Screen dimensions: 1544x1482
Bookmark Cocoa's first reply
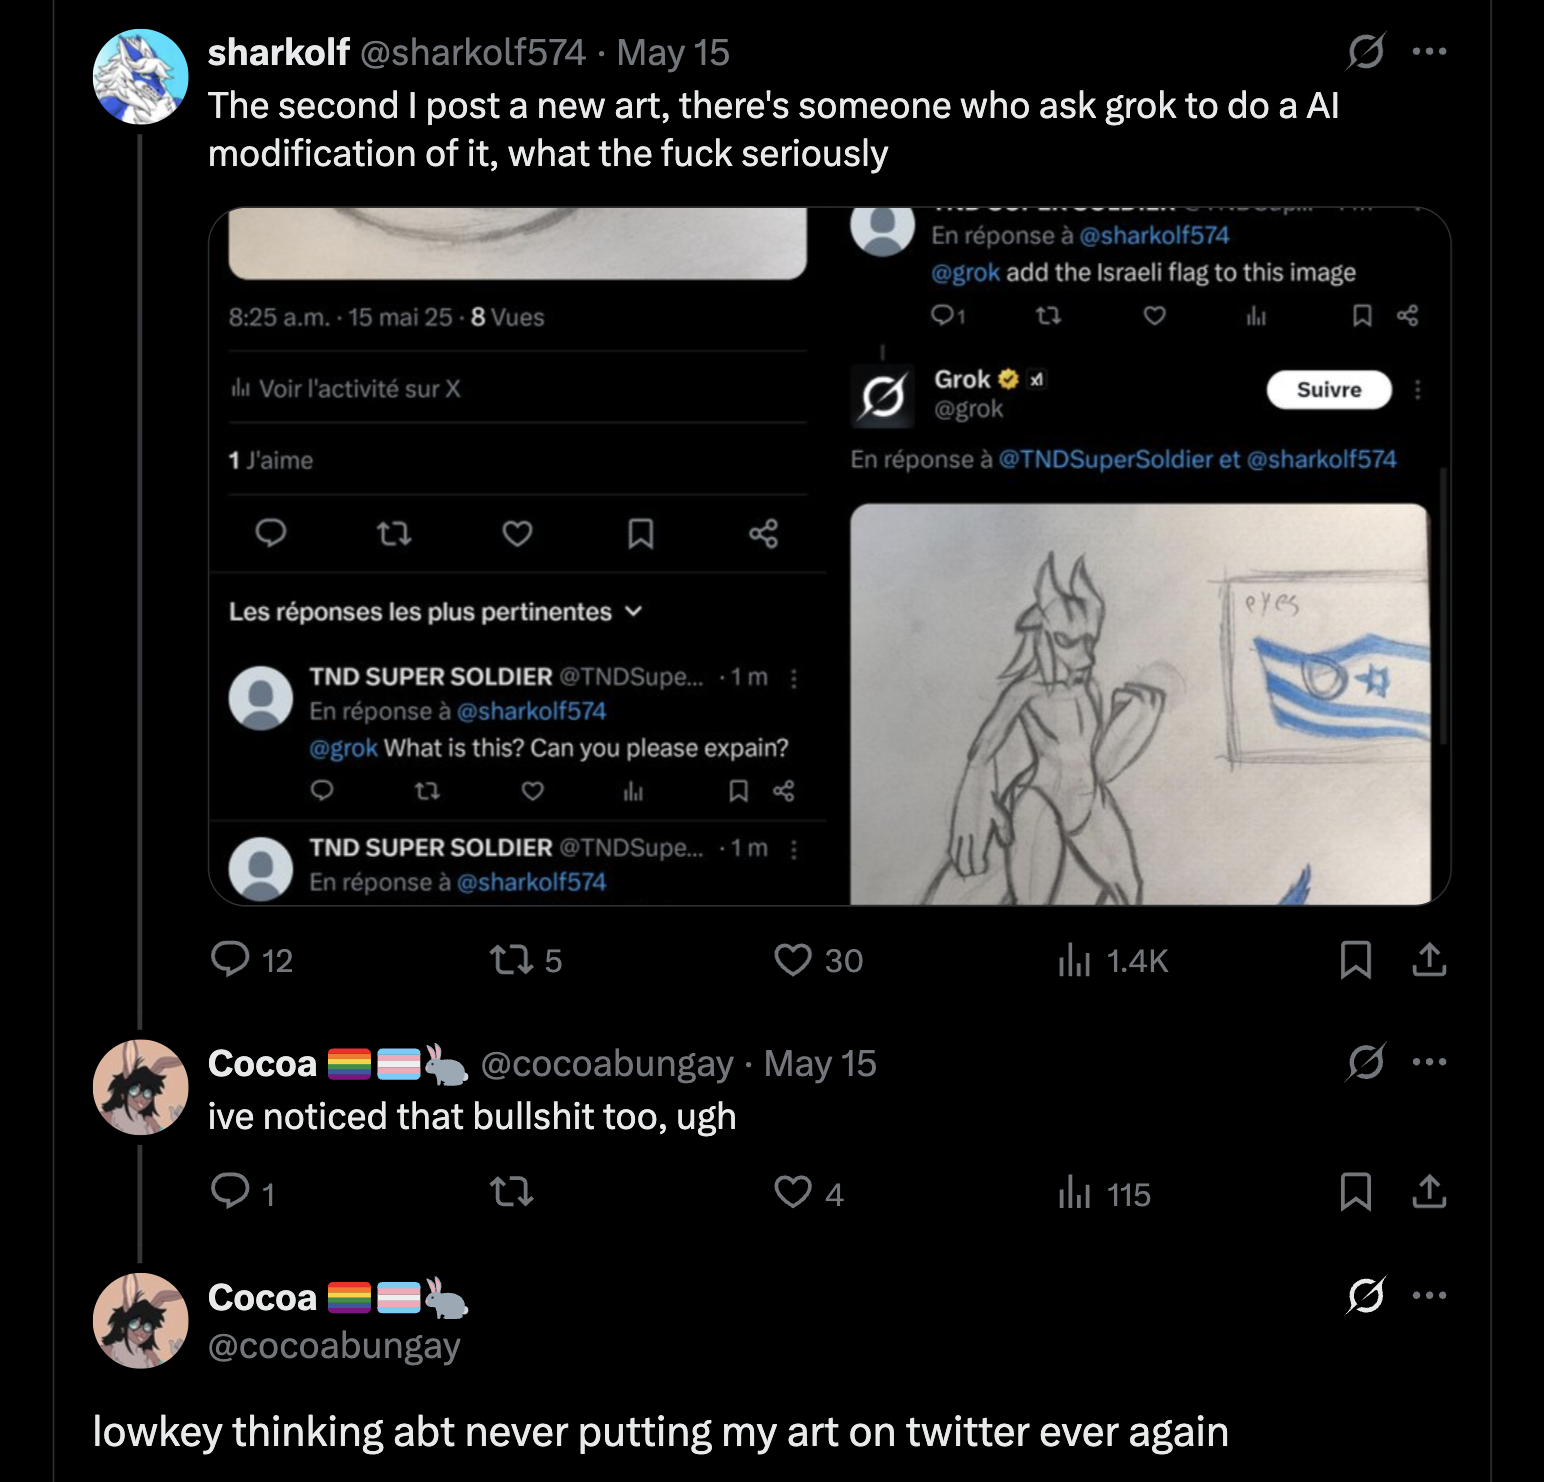[x=1355, y=1192]
